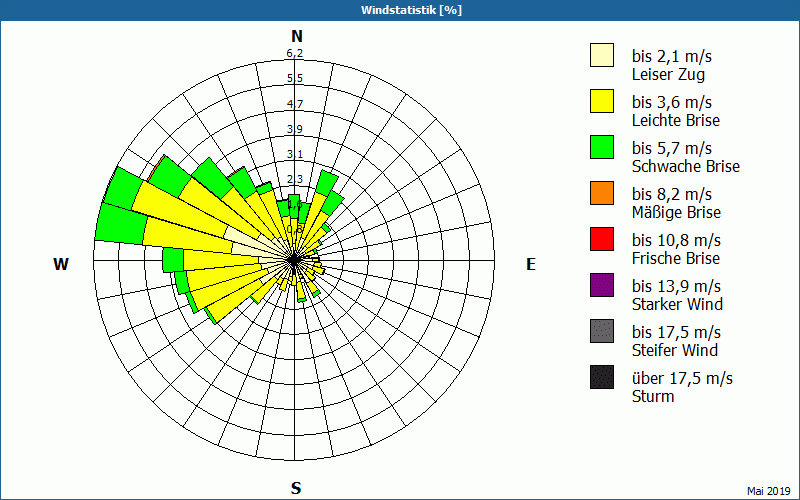The image size is (800, 500).
Task: Click the 'Leichte Brise' legend label
Action: 676,120
